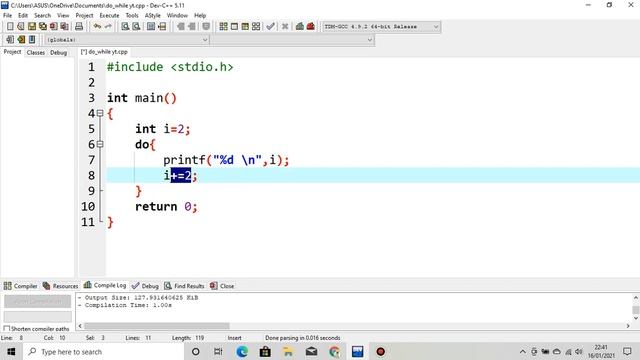The width and height of the screenshot is (640, 360).
Task: Click the greyed Abort Compilation button
Action: 38,301
